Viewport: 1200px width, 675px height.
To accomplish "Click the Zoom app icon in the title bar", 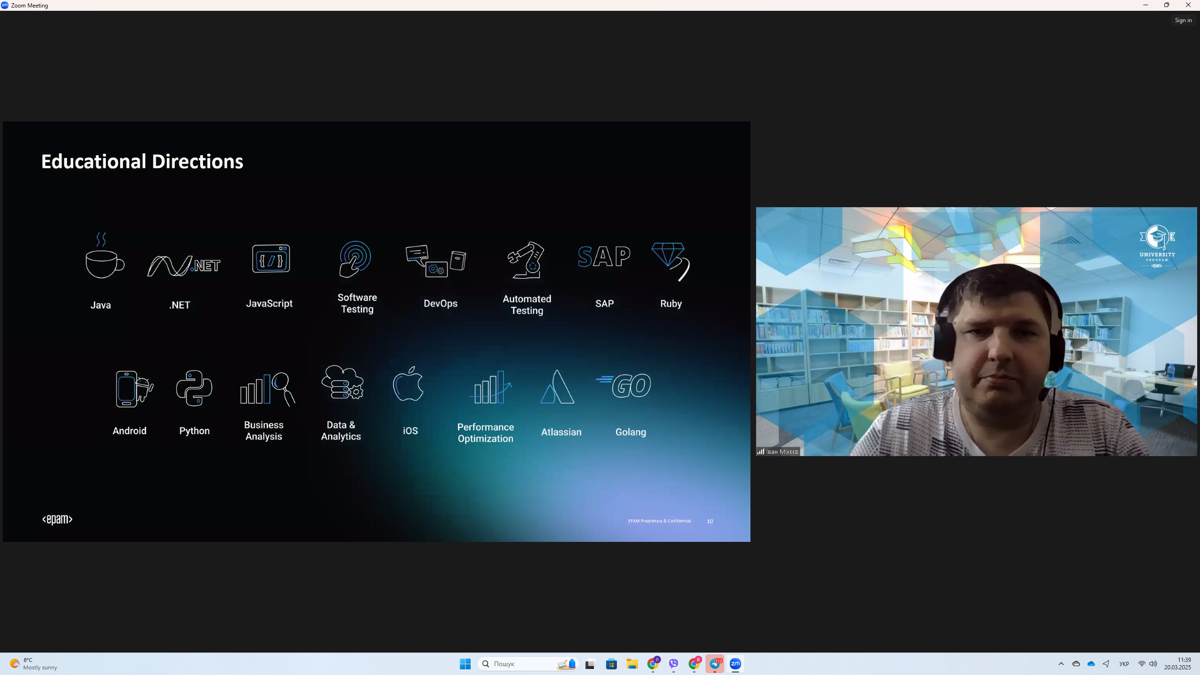I will click(5, 5).
